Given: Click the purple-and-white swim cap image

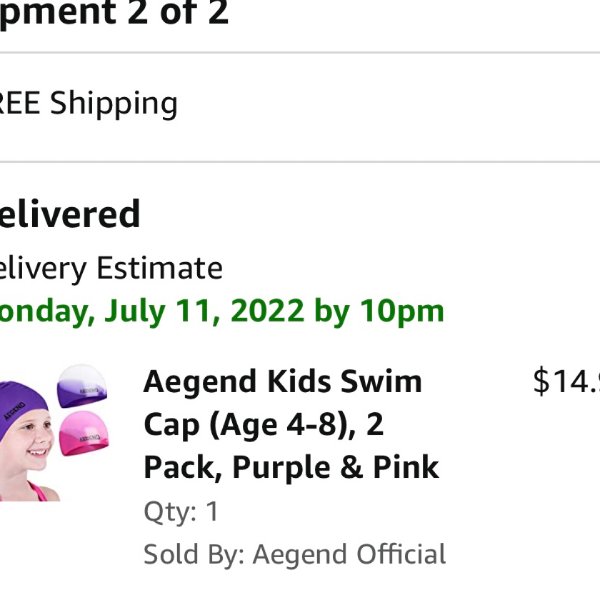Looking at the screenshot, I should (82, 386).
